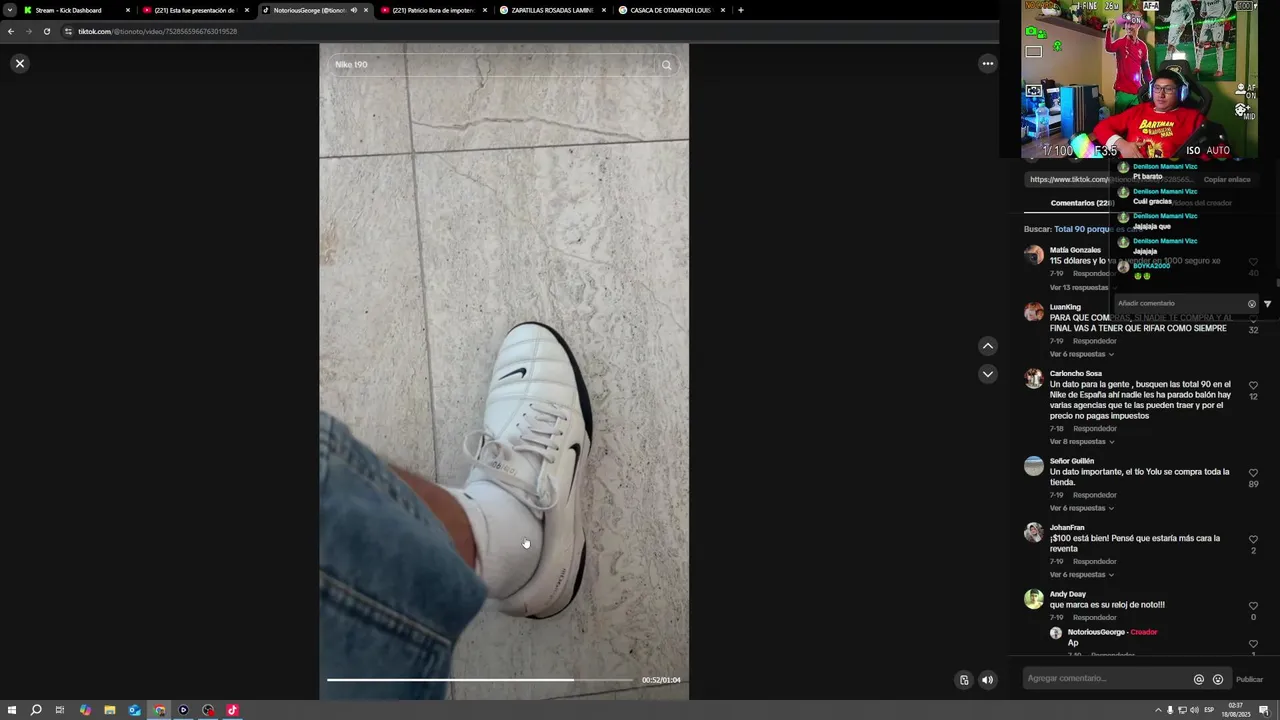Switch to Patricio llora de impotencia tab
This screenshot has width=1280, height=720.
pyautogui.click(x=433, y=10)
